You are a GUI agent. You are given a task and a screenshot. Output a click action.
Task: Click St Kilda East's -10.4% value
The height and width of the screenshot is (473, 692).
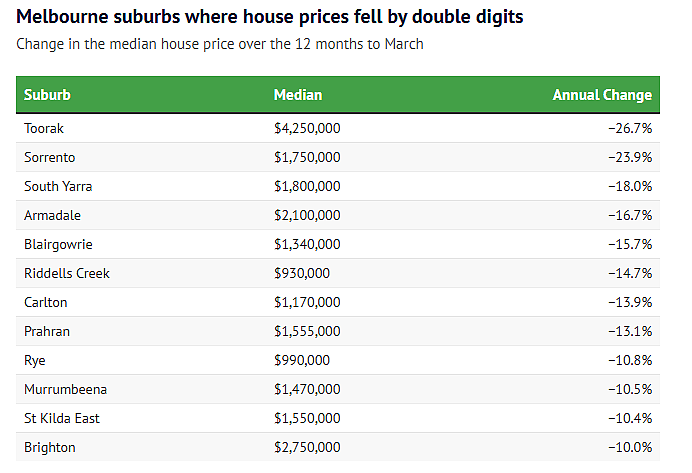coord(630,418)
